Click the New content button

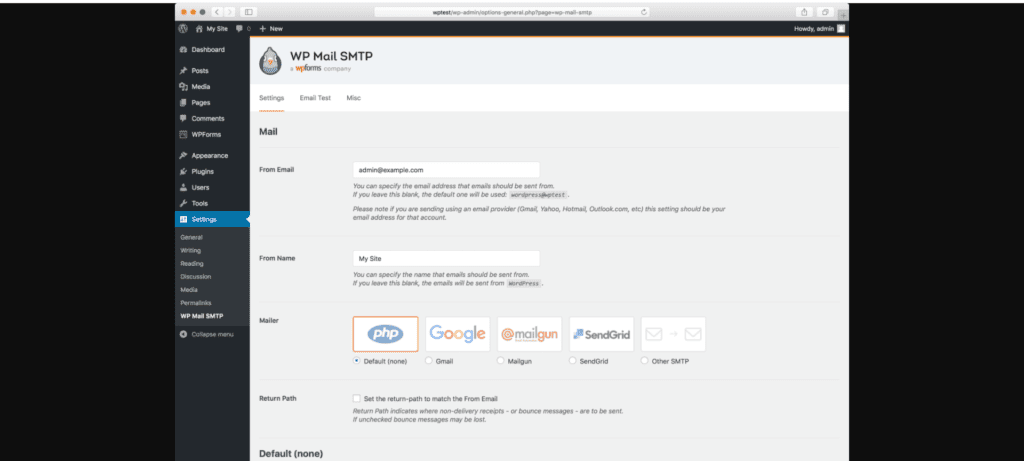pos(271,29)
